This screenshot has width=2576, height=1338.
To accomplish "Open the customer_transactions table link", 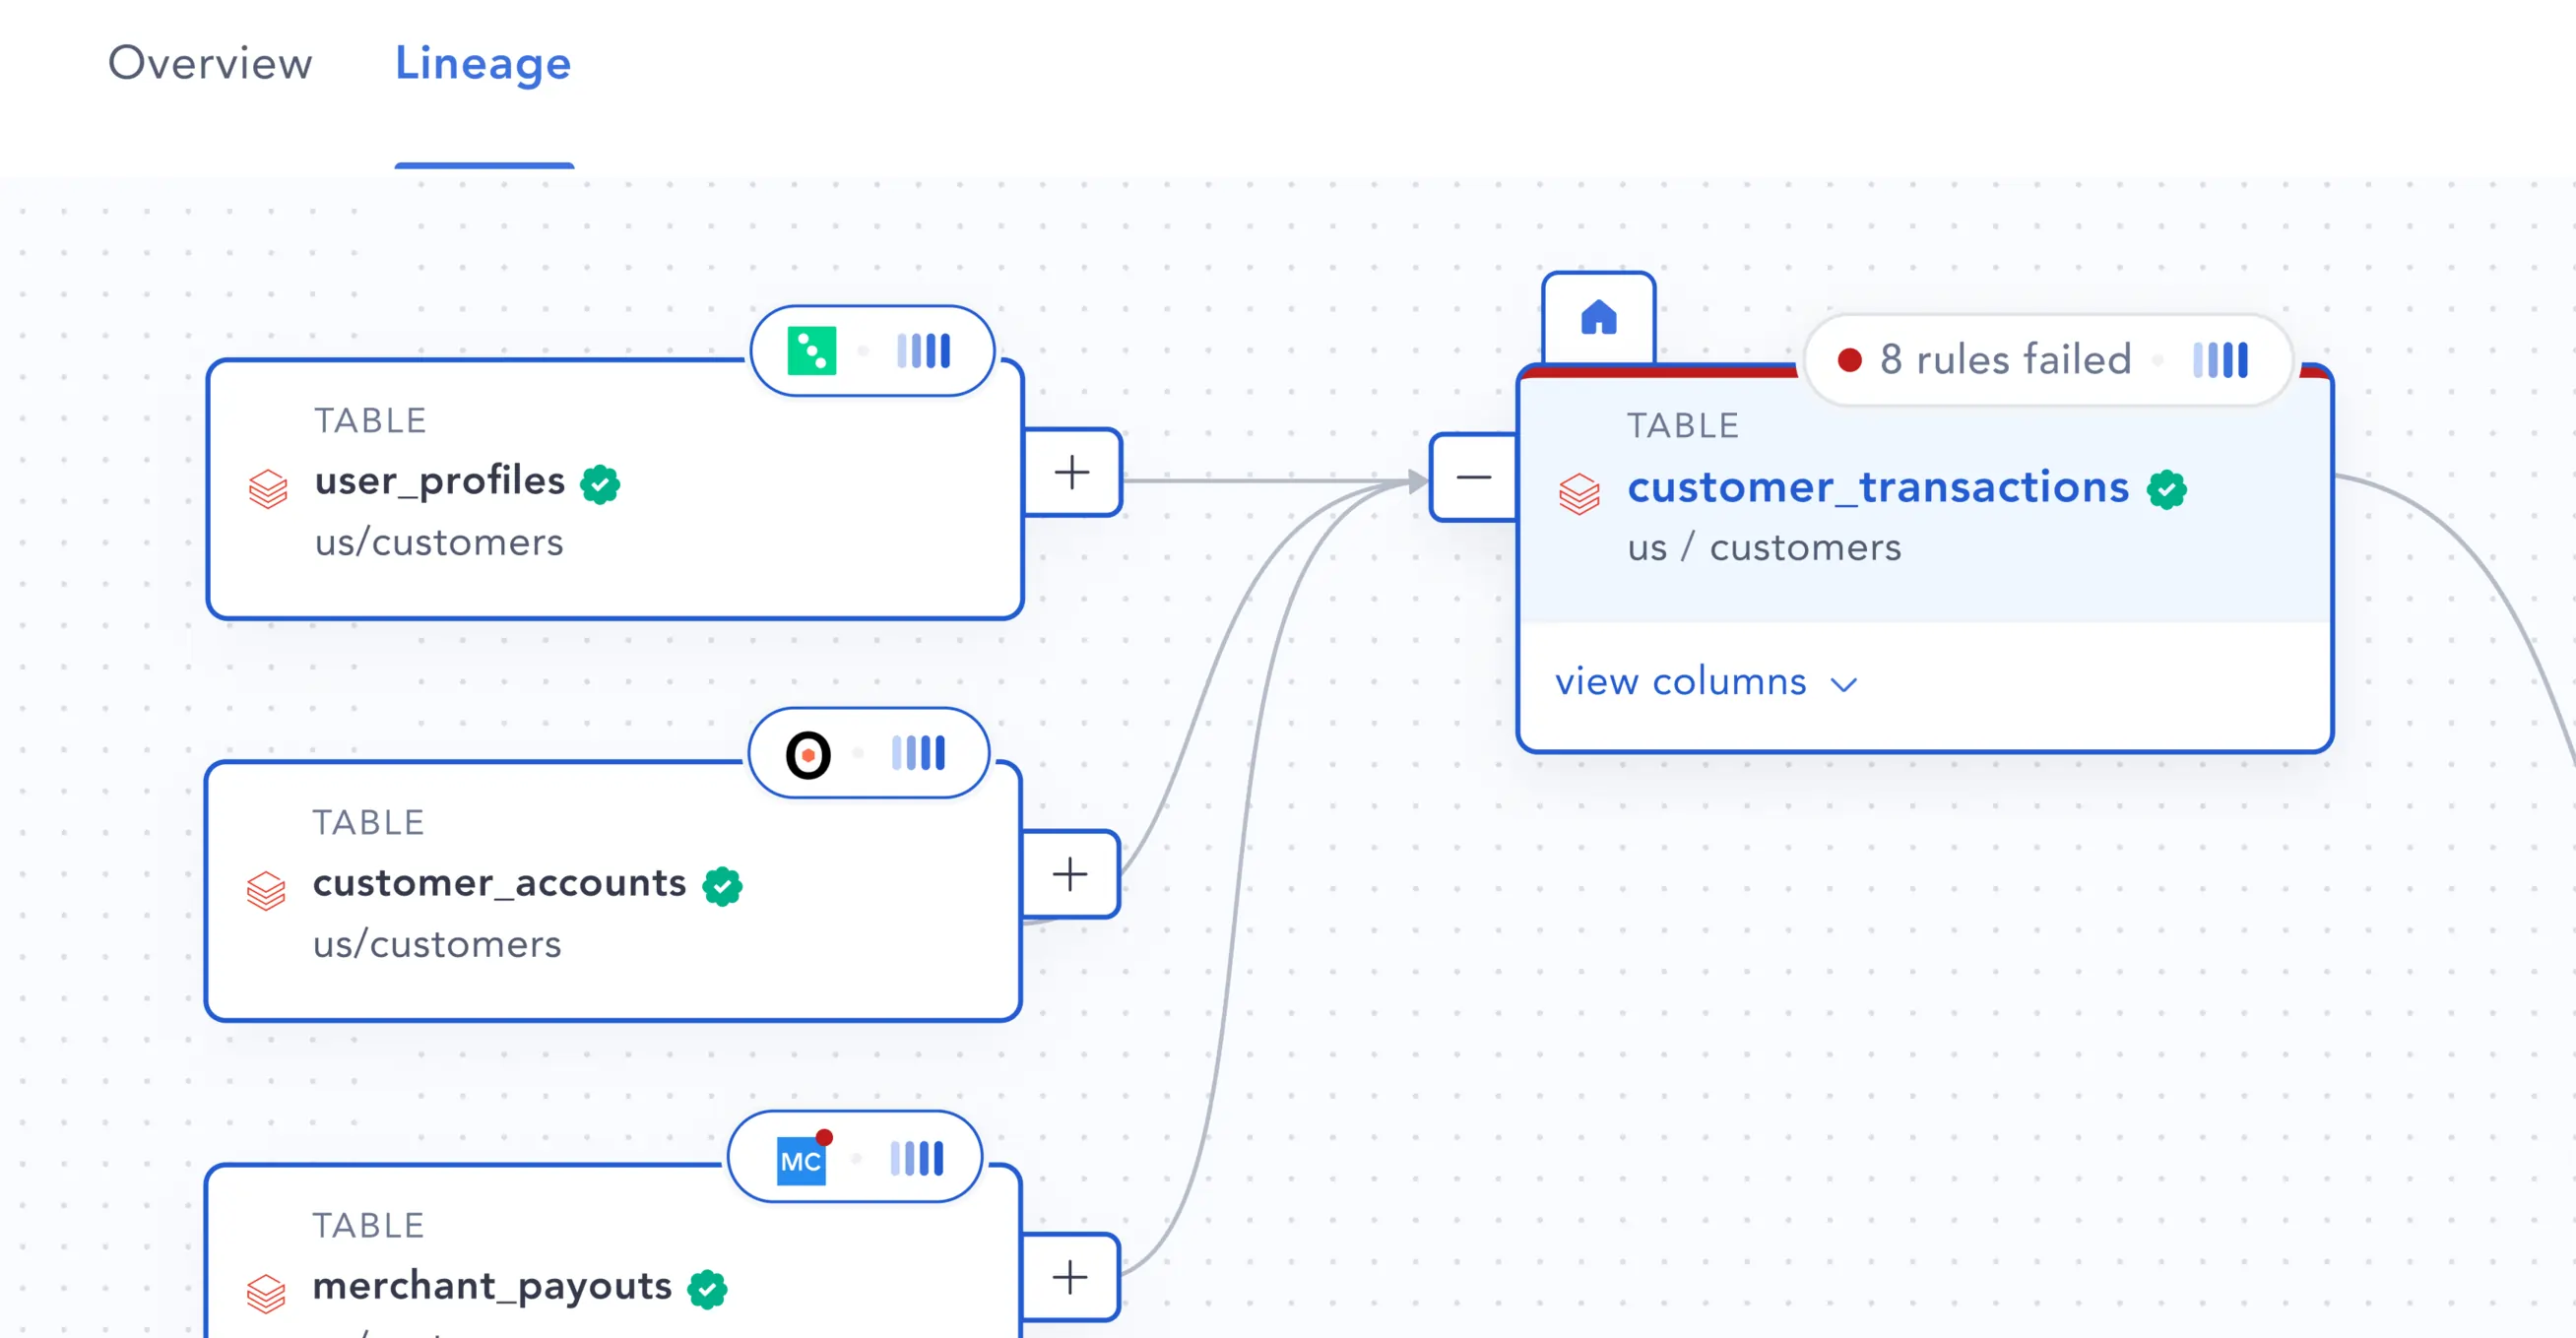I will (1877, 488).
